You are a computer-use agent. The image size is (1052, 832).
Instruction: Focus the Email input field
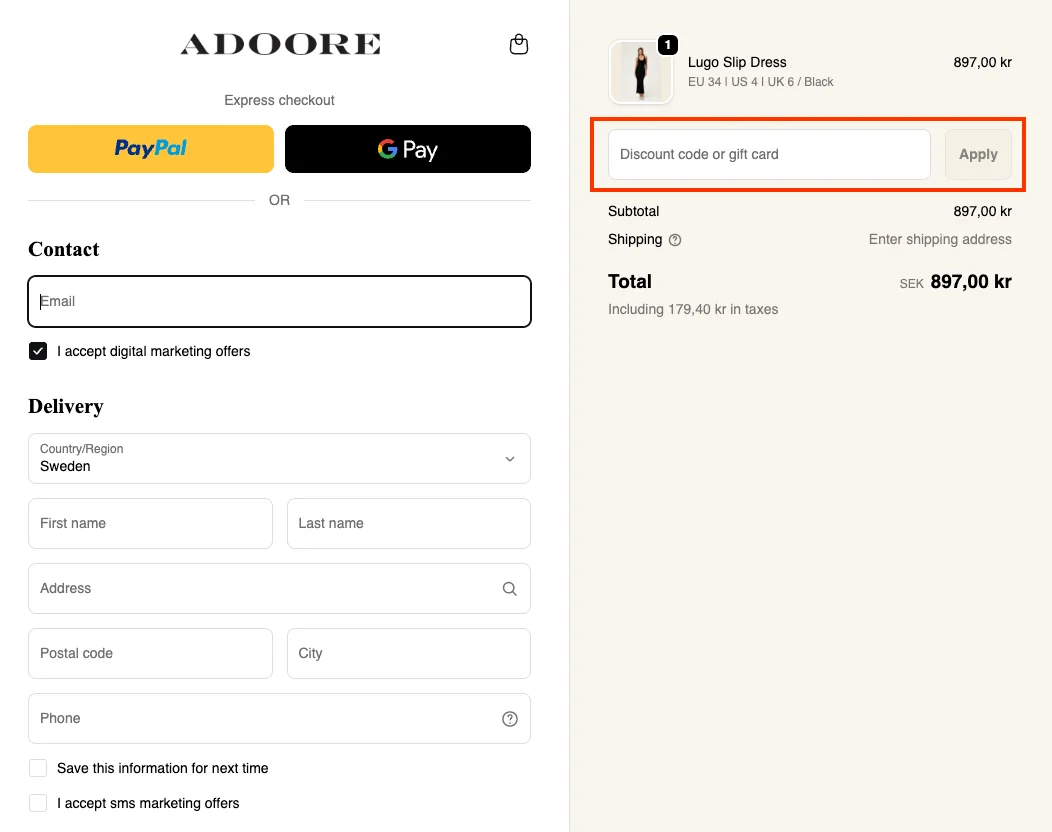279,301
